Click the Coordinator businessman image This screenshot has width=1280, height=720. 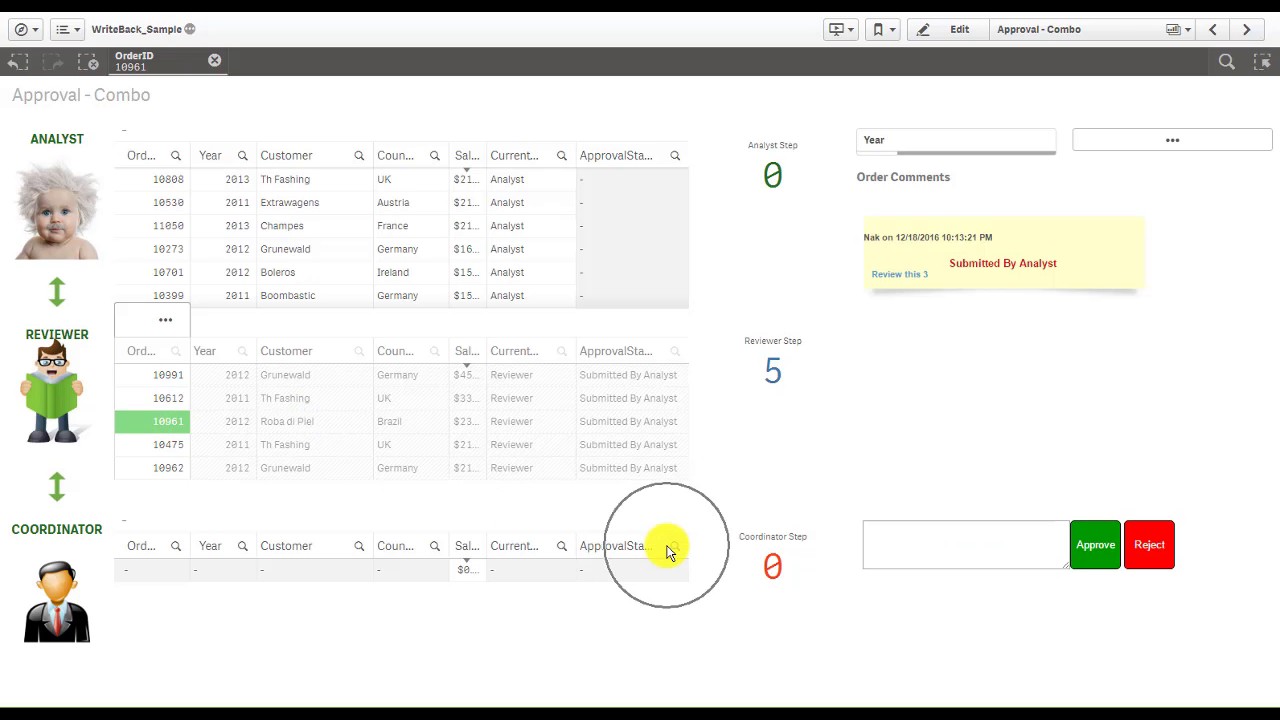pos(57,601)
